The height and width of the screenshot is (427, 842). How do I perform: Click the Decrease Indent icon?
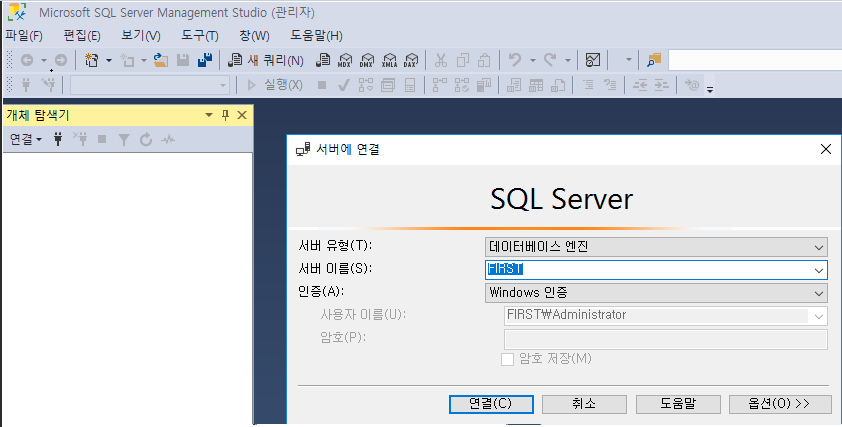(x=640, y=85)
